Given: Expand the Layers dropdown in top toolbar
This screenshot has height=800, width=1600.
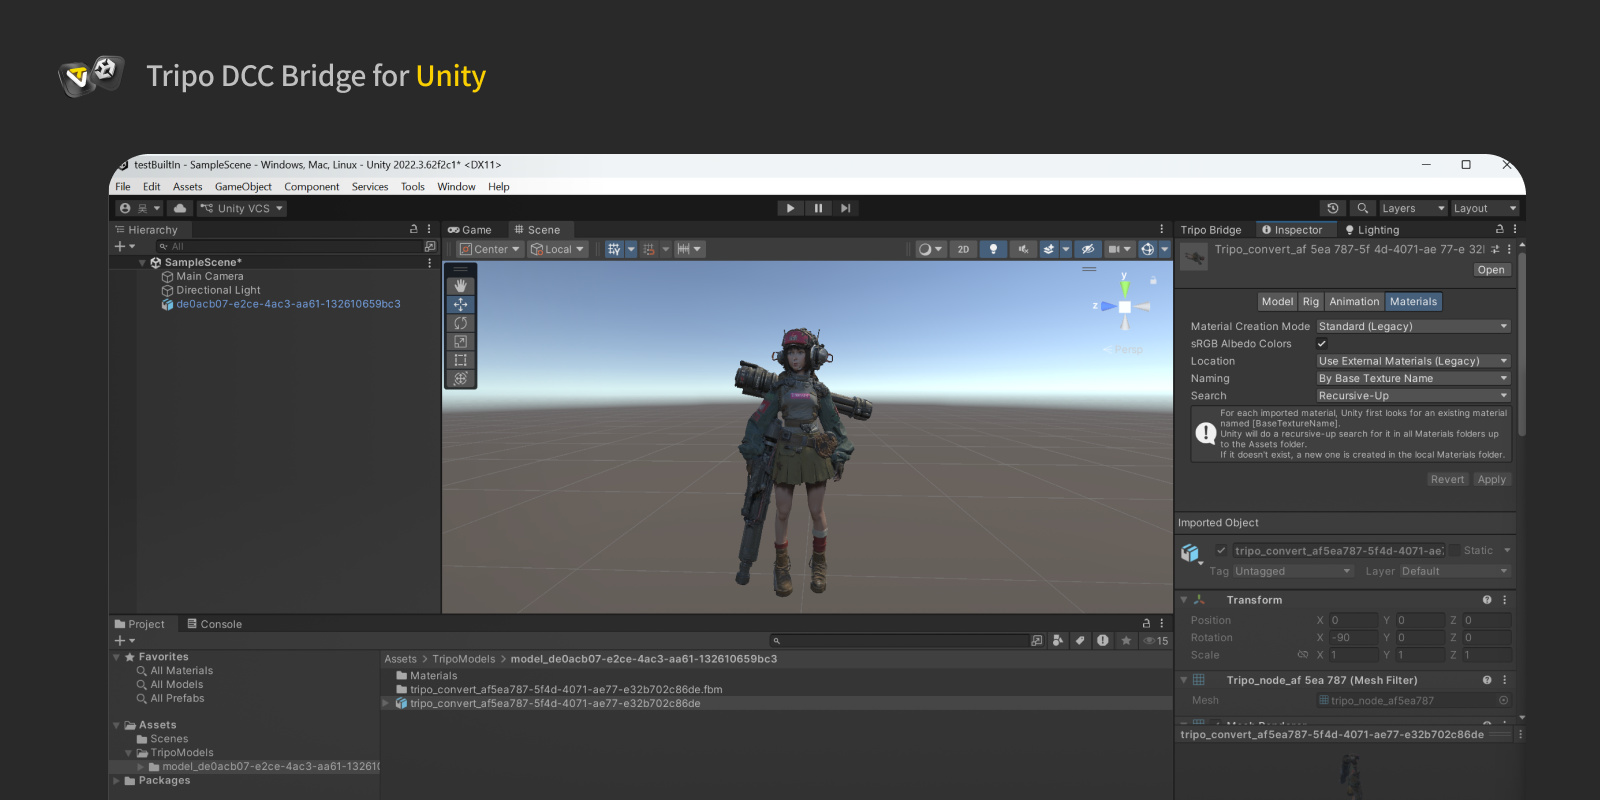Looking at the screenshot, I should click(1412, 208).
